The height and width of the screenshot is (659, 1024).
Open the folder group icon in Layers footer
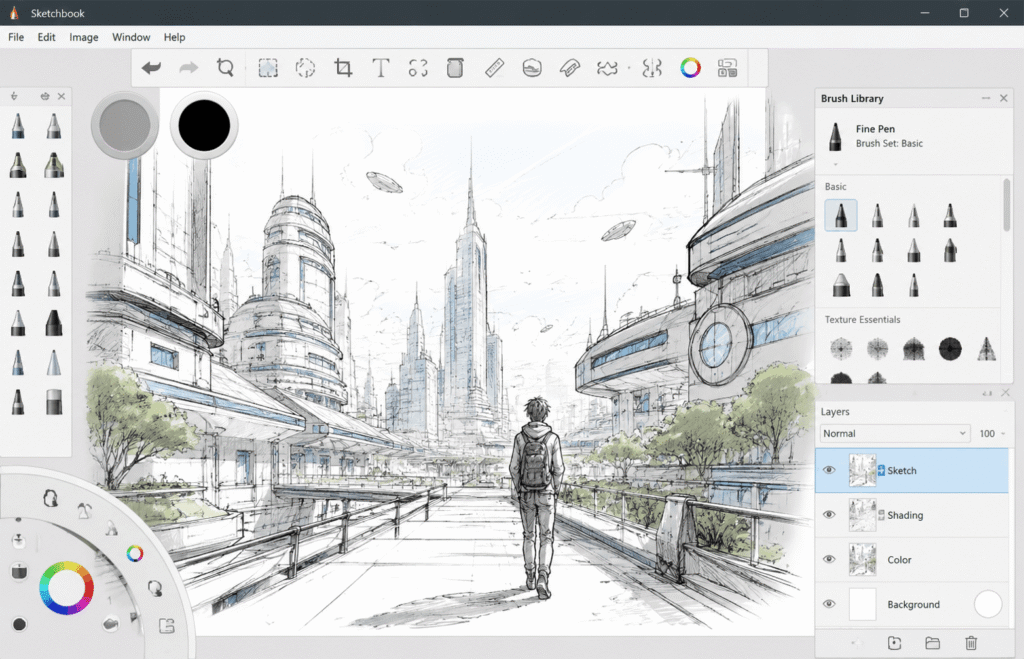pyautogui.click(x=933, y=643)
